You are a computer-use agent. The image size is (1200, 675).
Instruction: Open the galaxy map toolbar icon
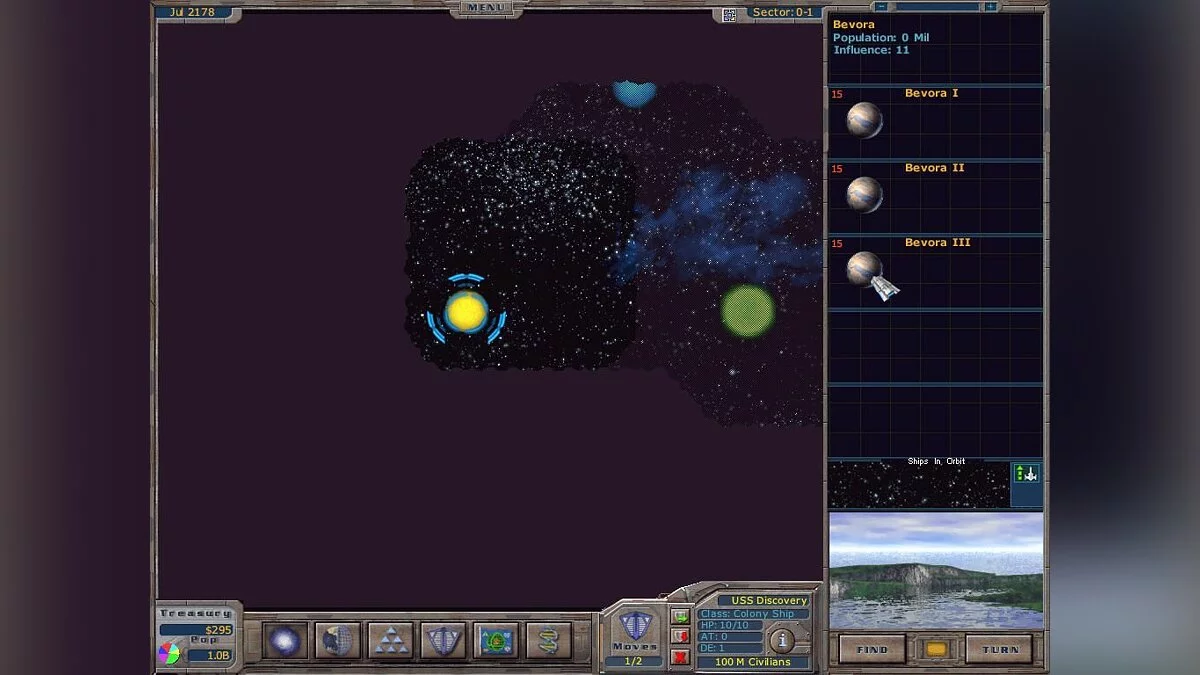tap(285, 640)
